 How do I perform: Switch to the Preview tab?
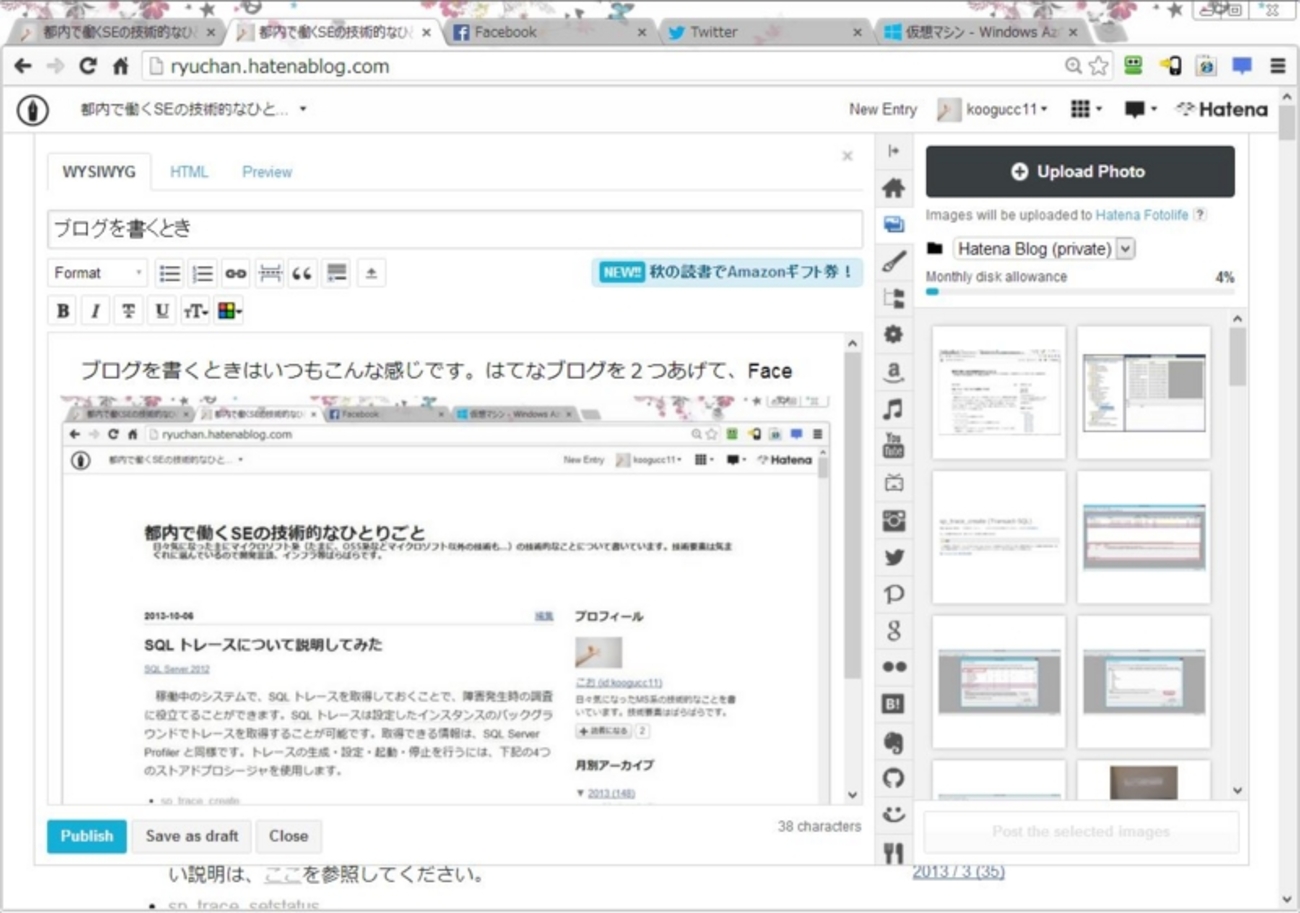[267, 172]
